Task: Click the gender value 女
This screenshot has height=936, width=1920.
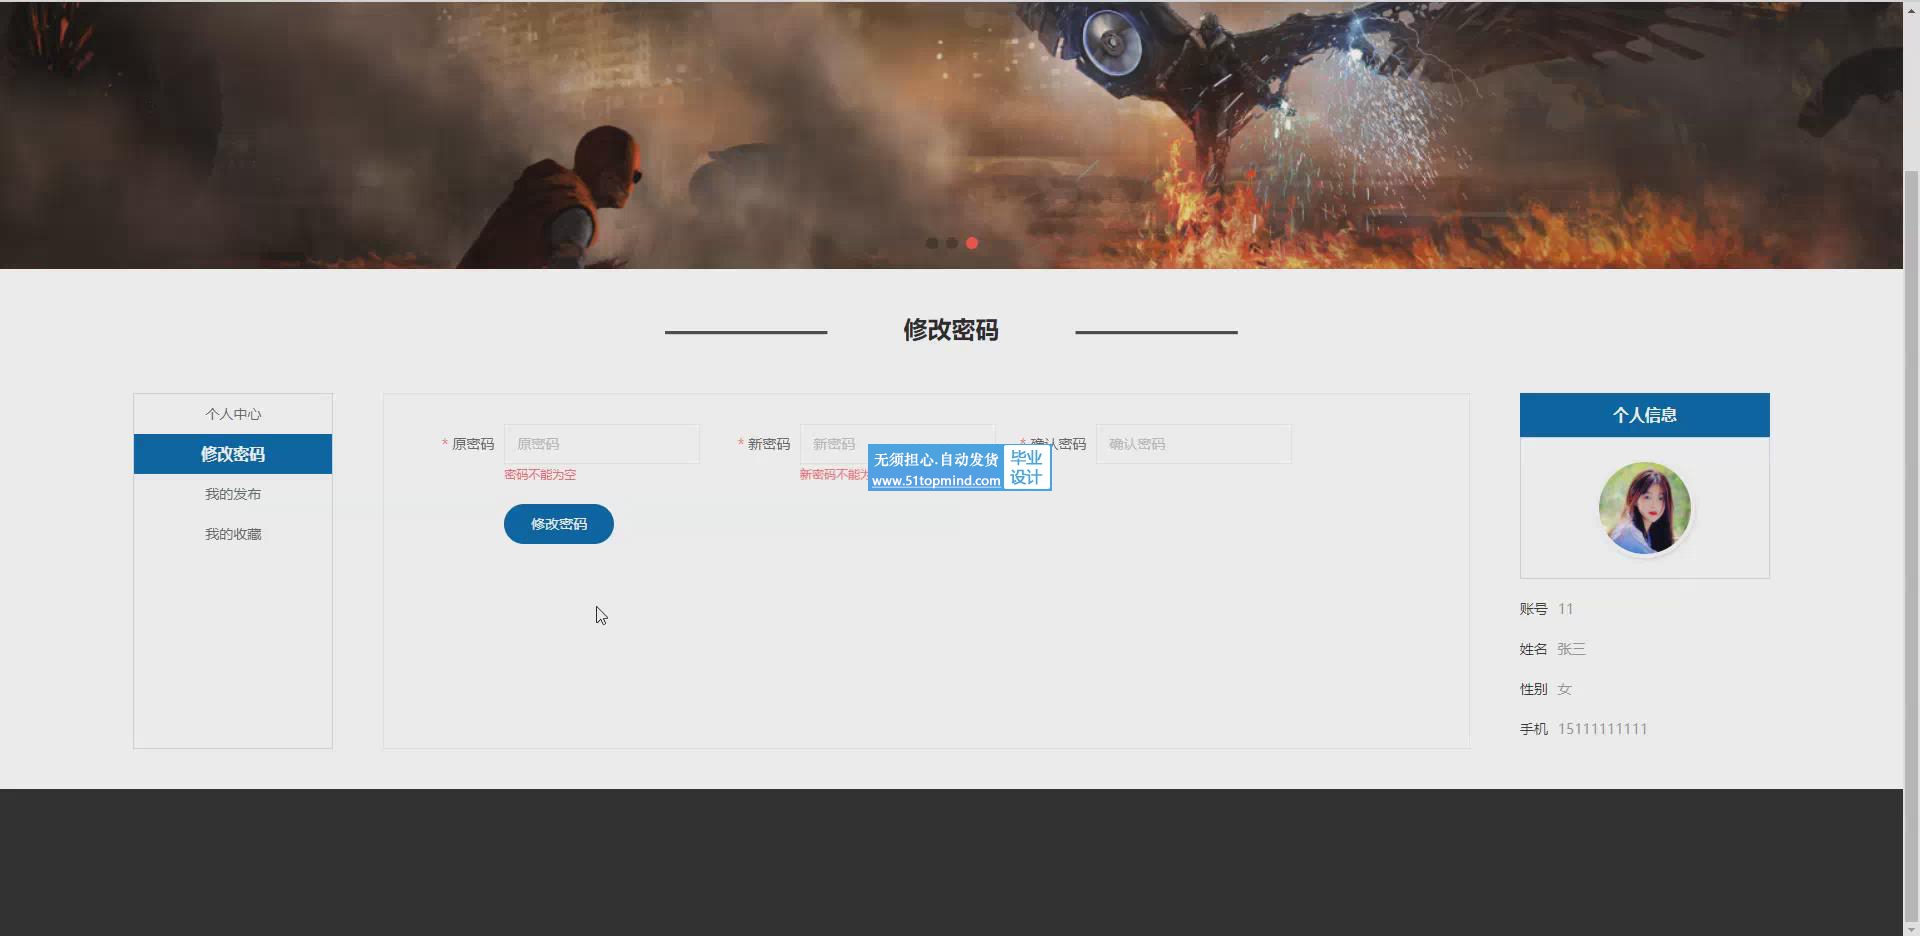Action: click(x=1565, y=689)
